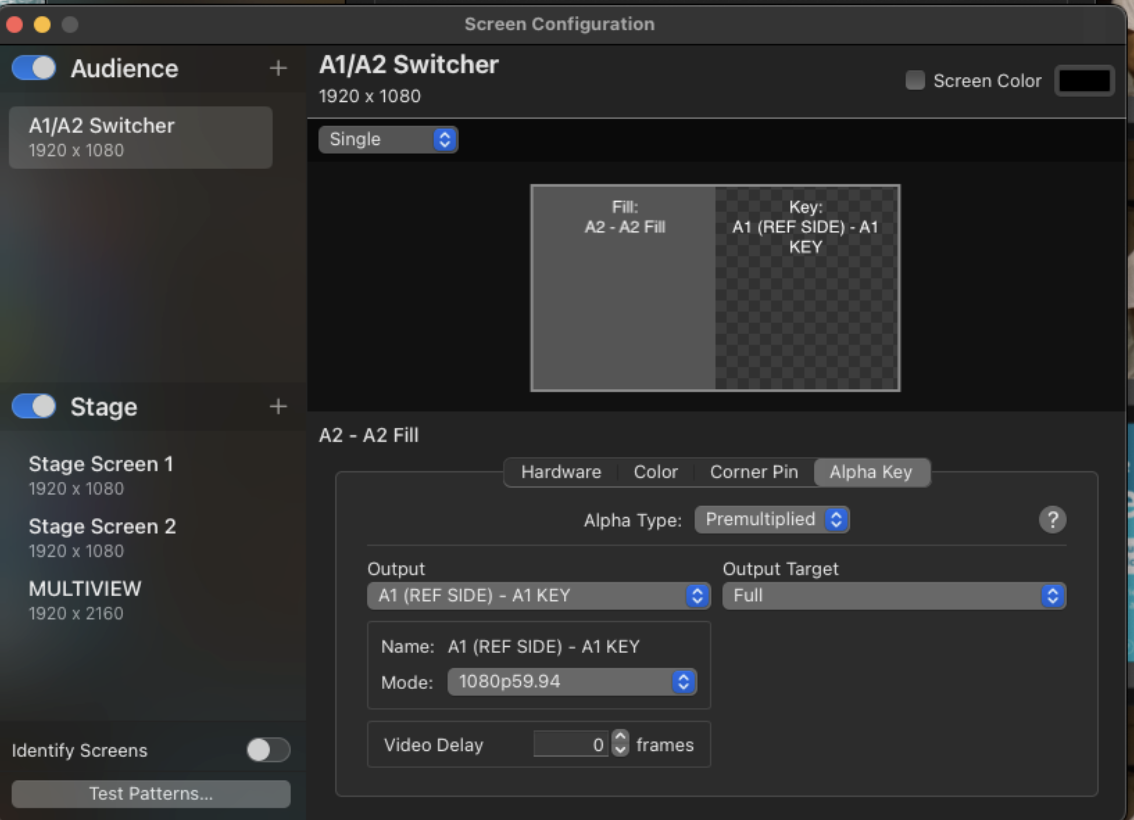The height and width of the screenshot is (820, 1134).
Task: Check the Screen Color checkbox
Action: [915, 80]
